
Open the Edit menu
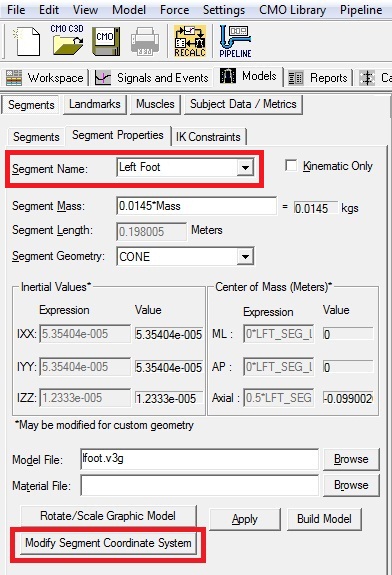pyautogui.click(x=49, y=10)
